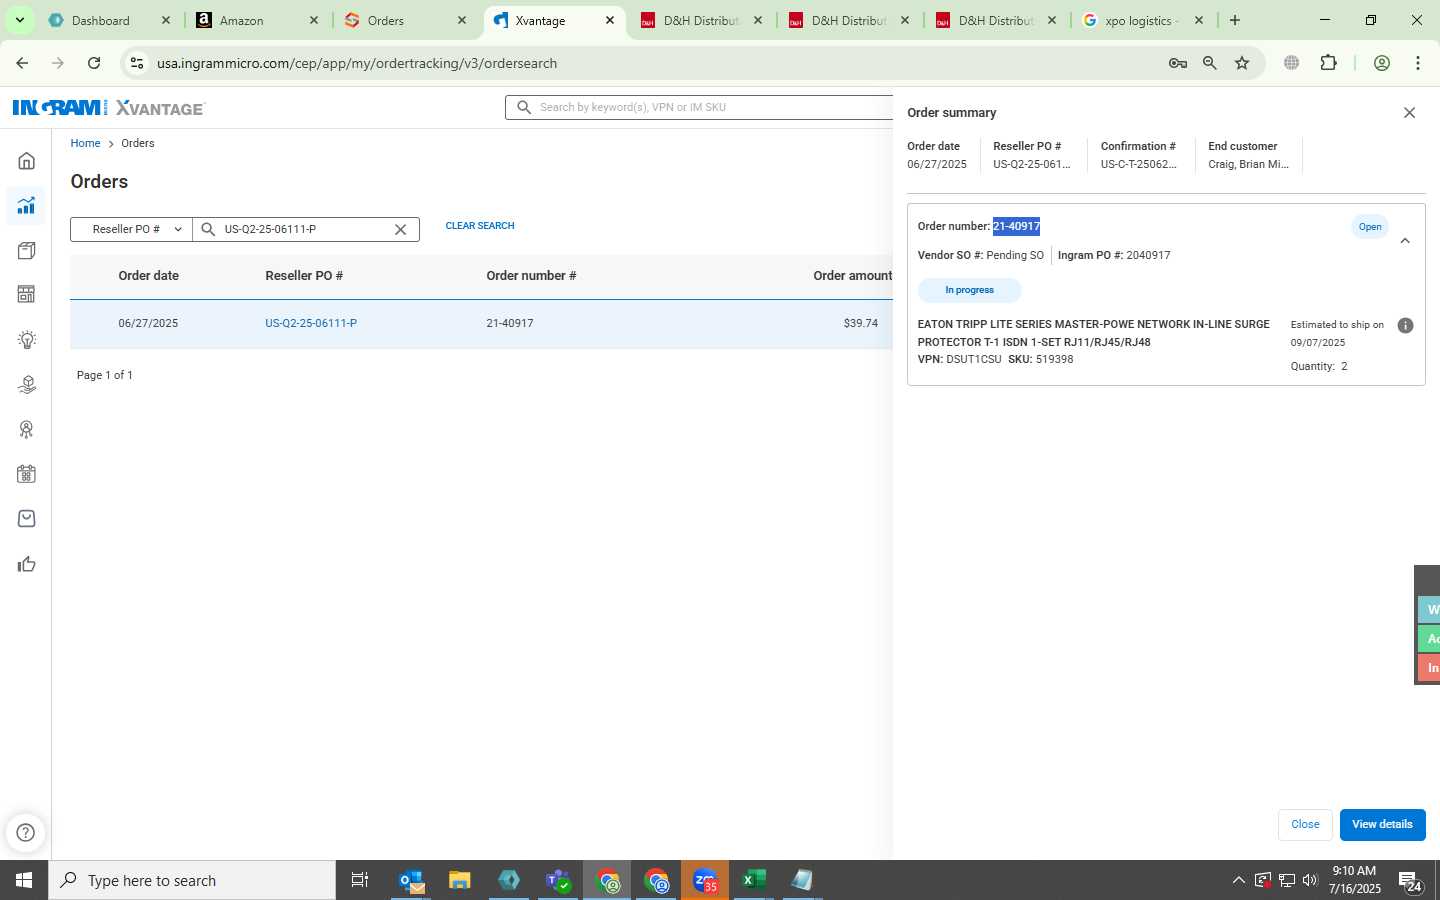
Task: Open the password manager key icon
Action: coord(1178,63)
